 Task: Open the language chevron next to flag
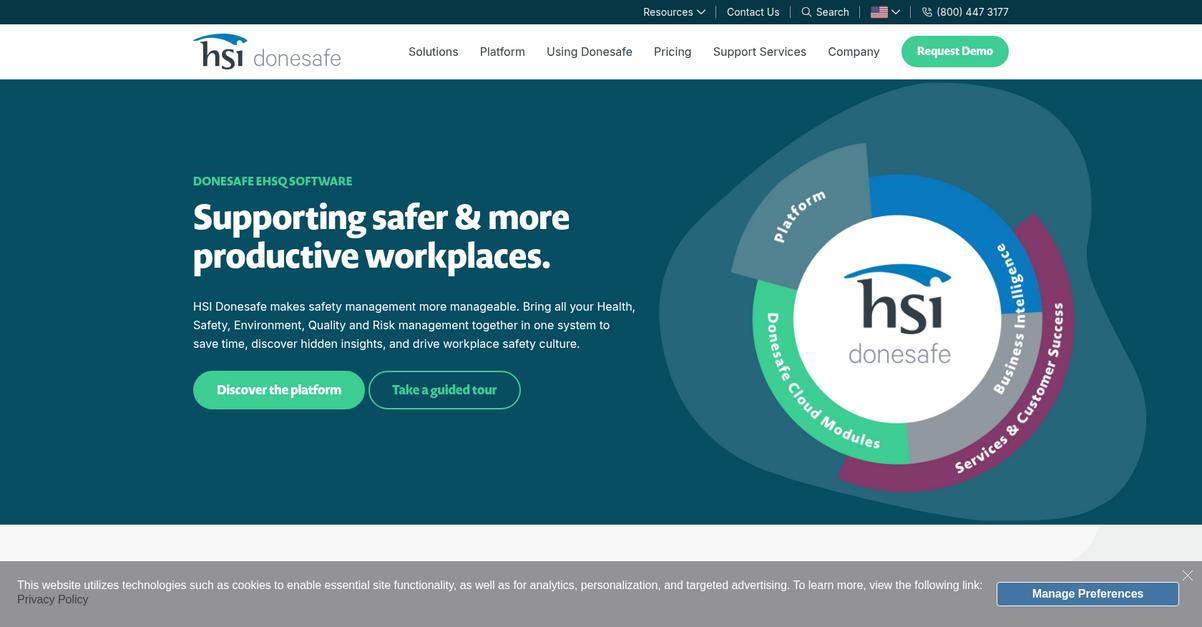click(895, 12)
